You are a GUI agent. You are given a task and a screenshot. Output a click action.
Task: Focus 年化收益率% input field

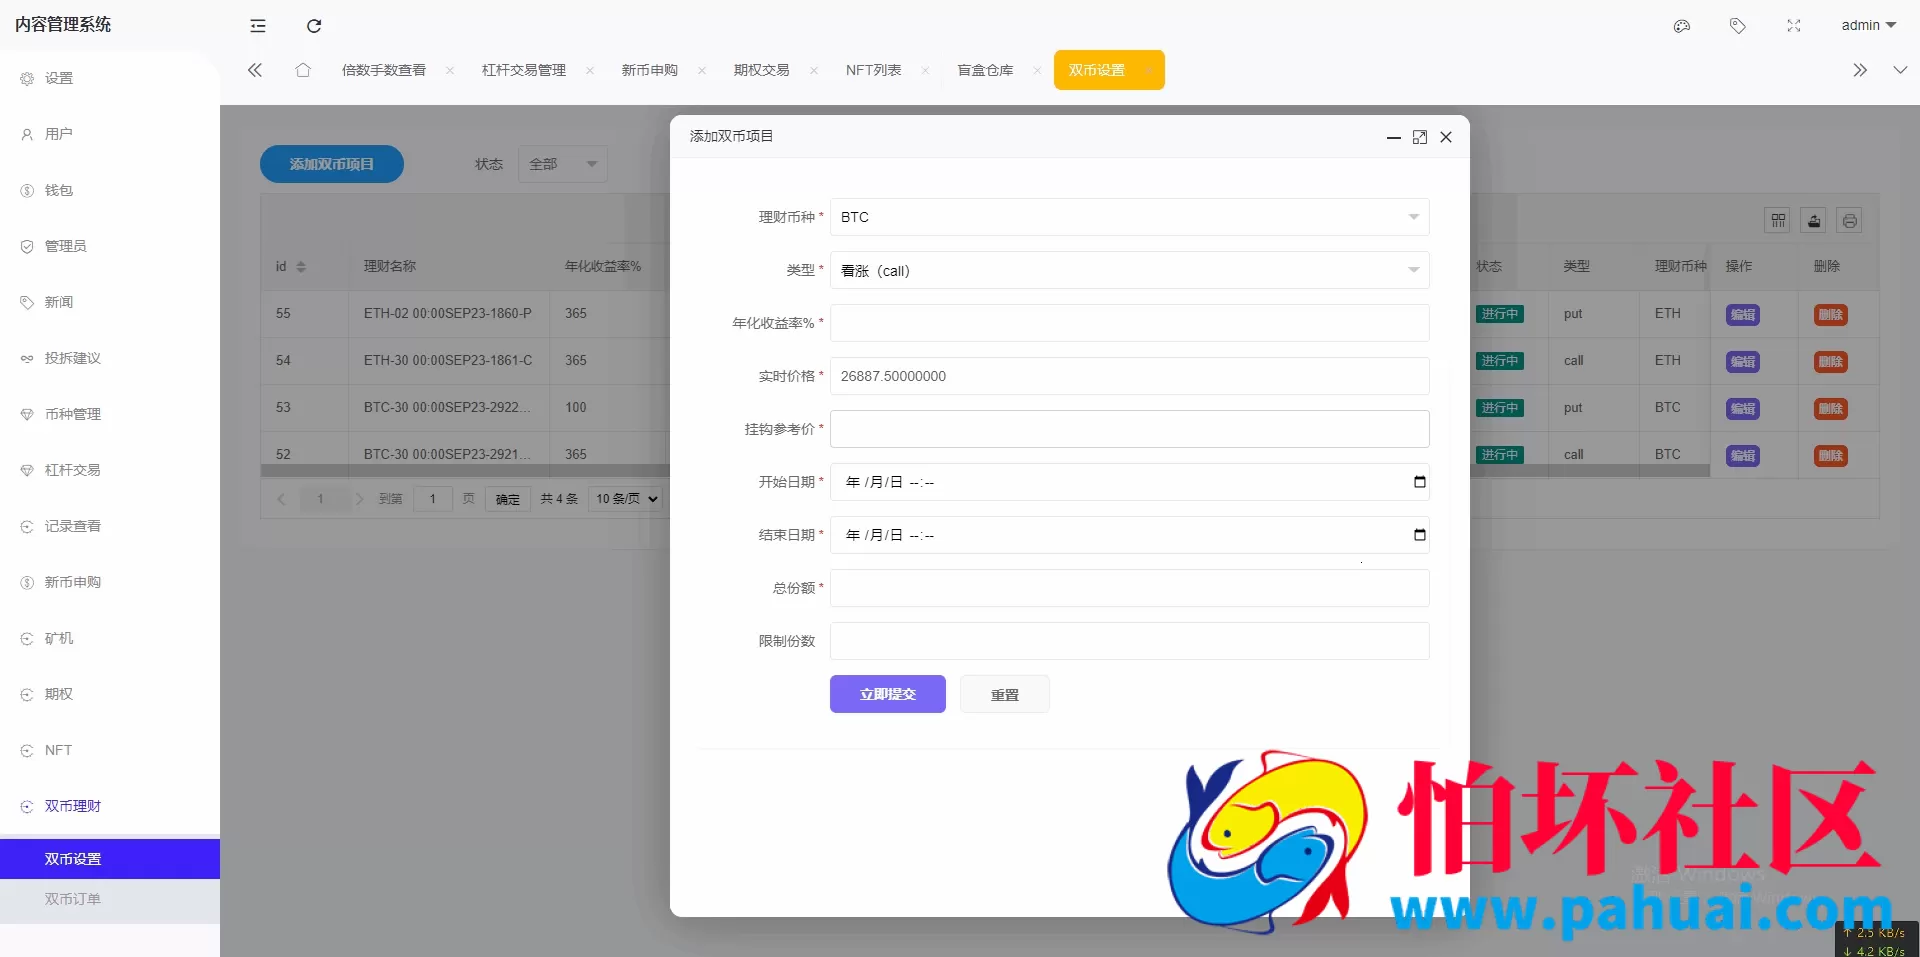[x=1130, y=323]
